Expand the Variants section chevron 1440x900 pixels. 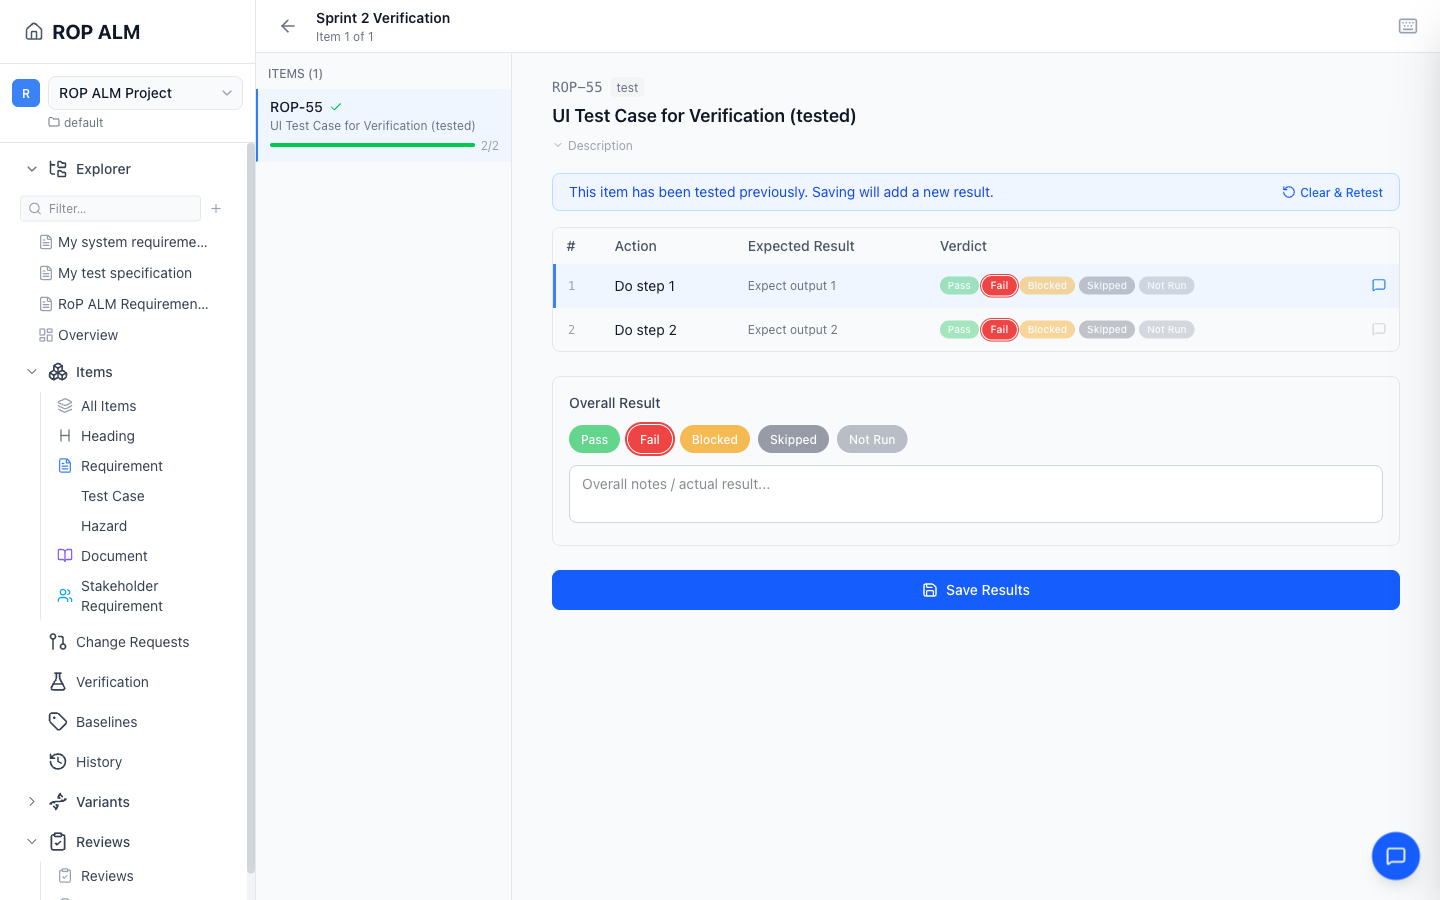click(x=32, y=802)
